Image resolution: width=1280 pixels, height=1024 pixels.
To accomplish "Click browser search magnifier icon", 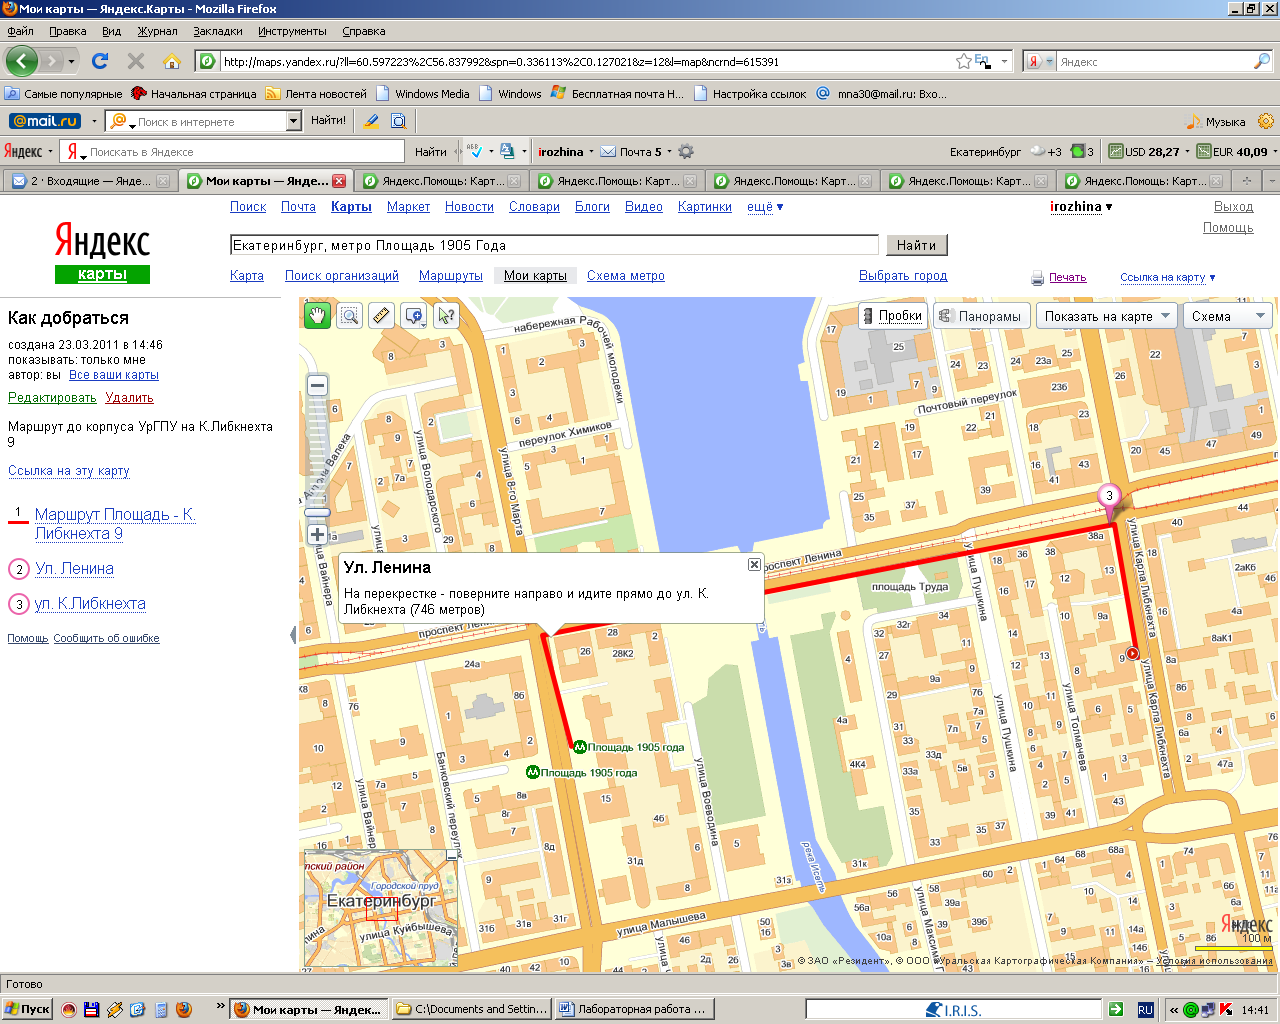I will tap(1262, 61).
